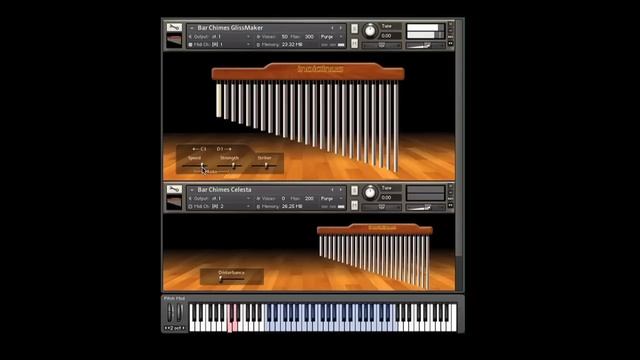Minimize Celesta instrument view

tap(451, 192)
